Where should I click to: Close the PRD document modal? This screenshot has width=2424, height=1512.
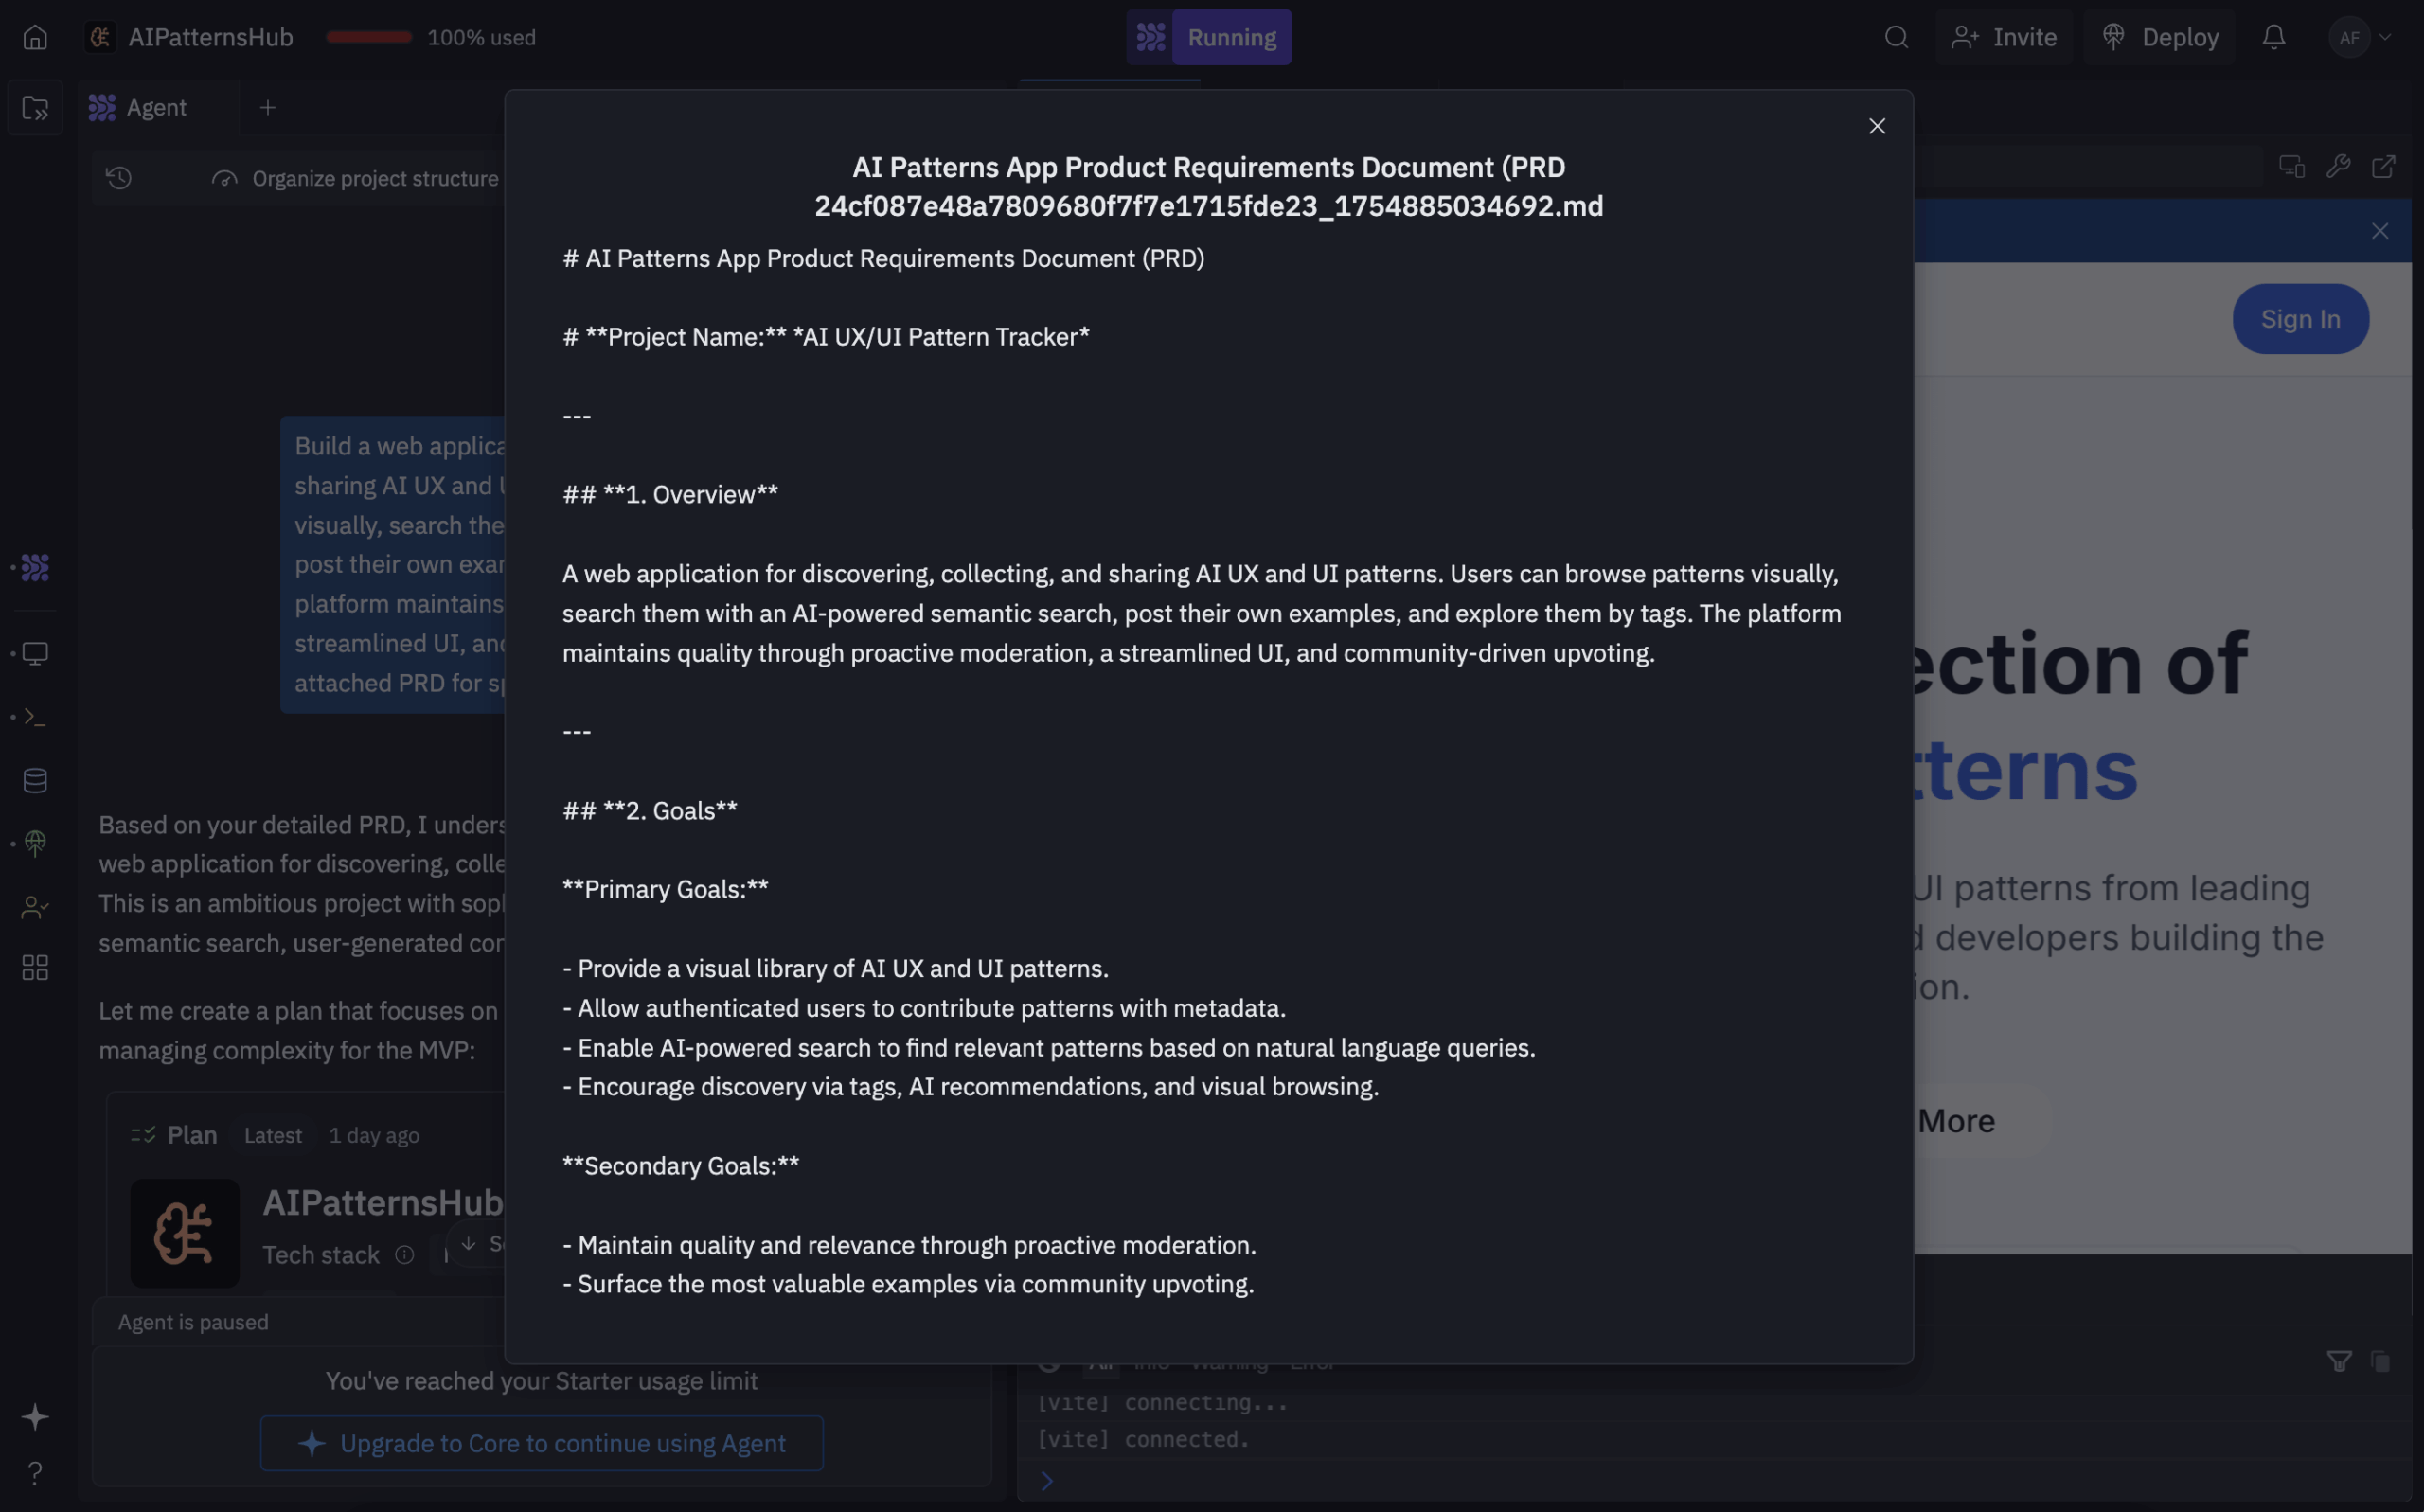[1876, 126]
